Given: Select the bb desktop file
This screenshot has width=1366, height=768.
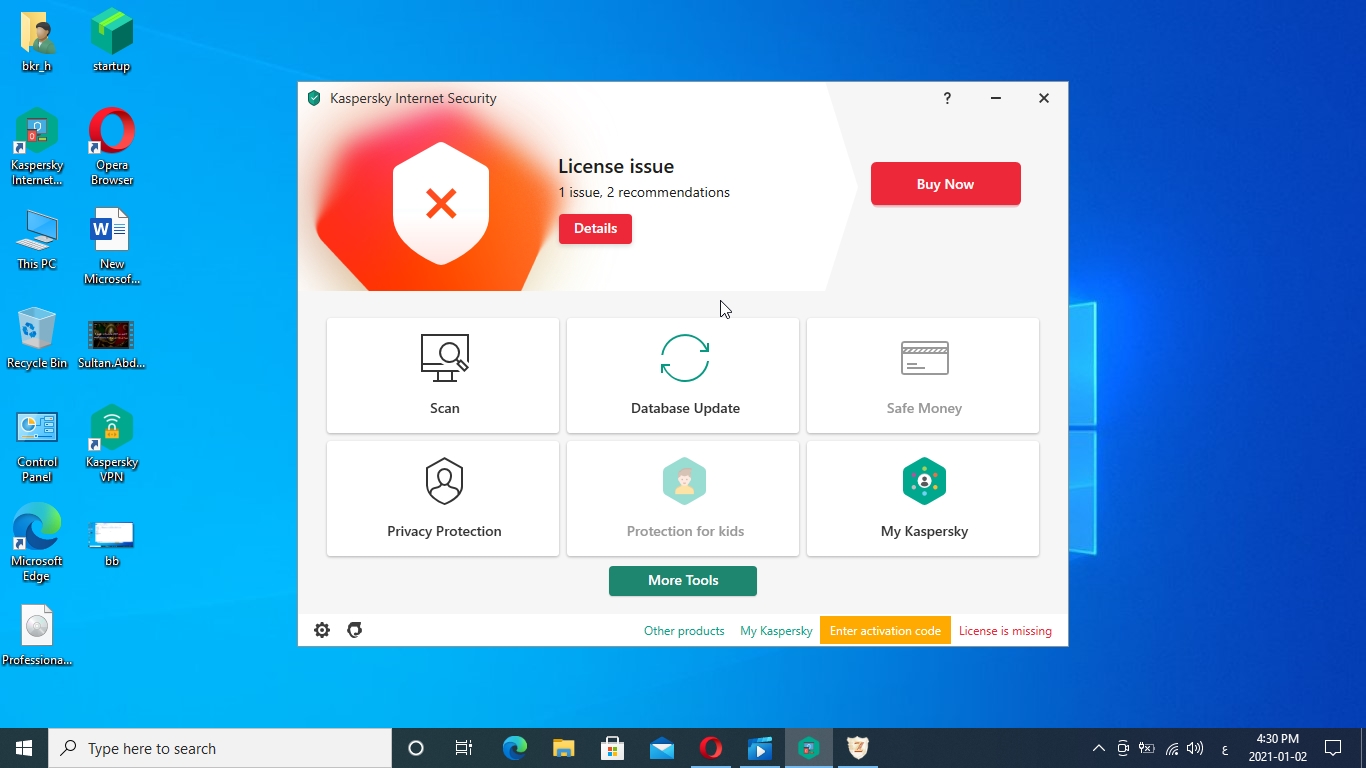Looking at the screenshot, I should point(112,543).
